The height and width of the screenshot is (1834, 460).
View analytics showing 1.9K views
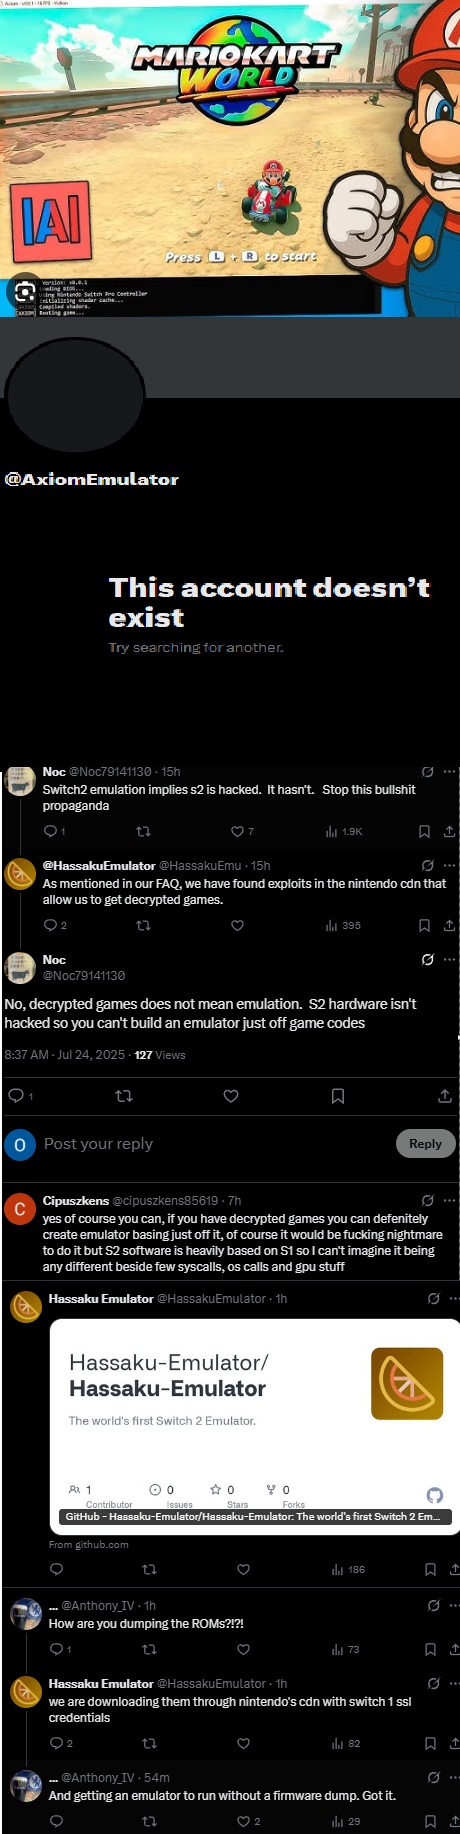click(344, 831)
